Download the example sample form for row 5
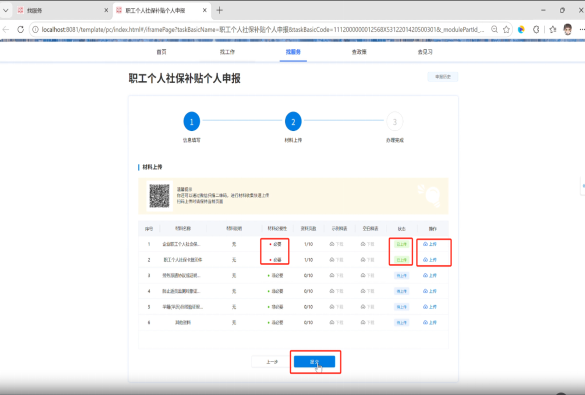This screenshot has height=395, width=585. [x=336, y=307]
